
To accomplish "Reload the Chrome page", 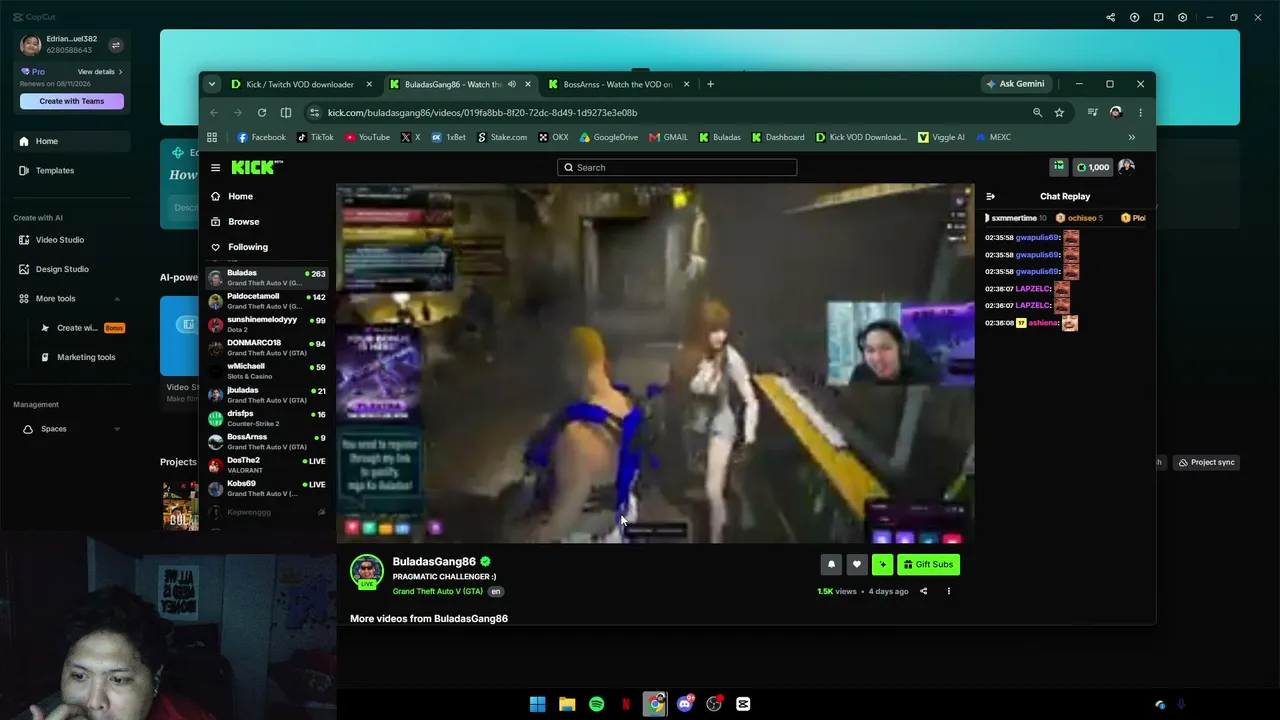I will click(262, 113).
